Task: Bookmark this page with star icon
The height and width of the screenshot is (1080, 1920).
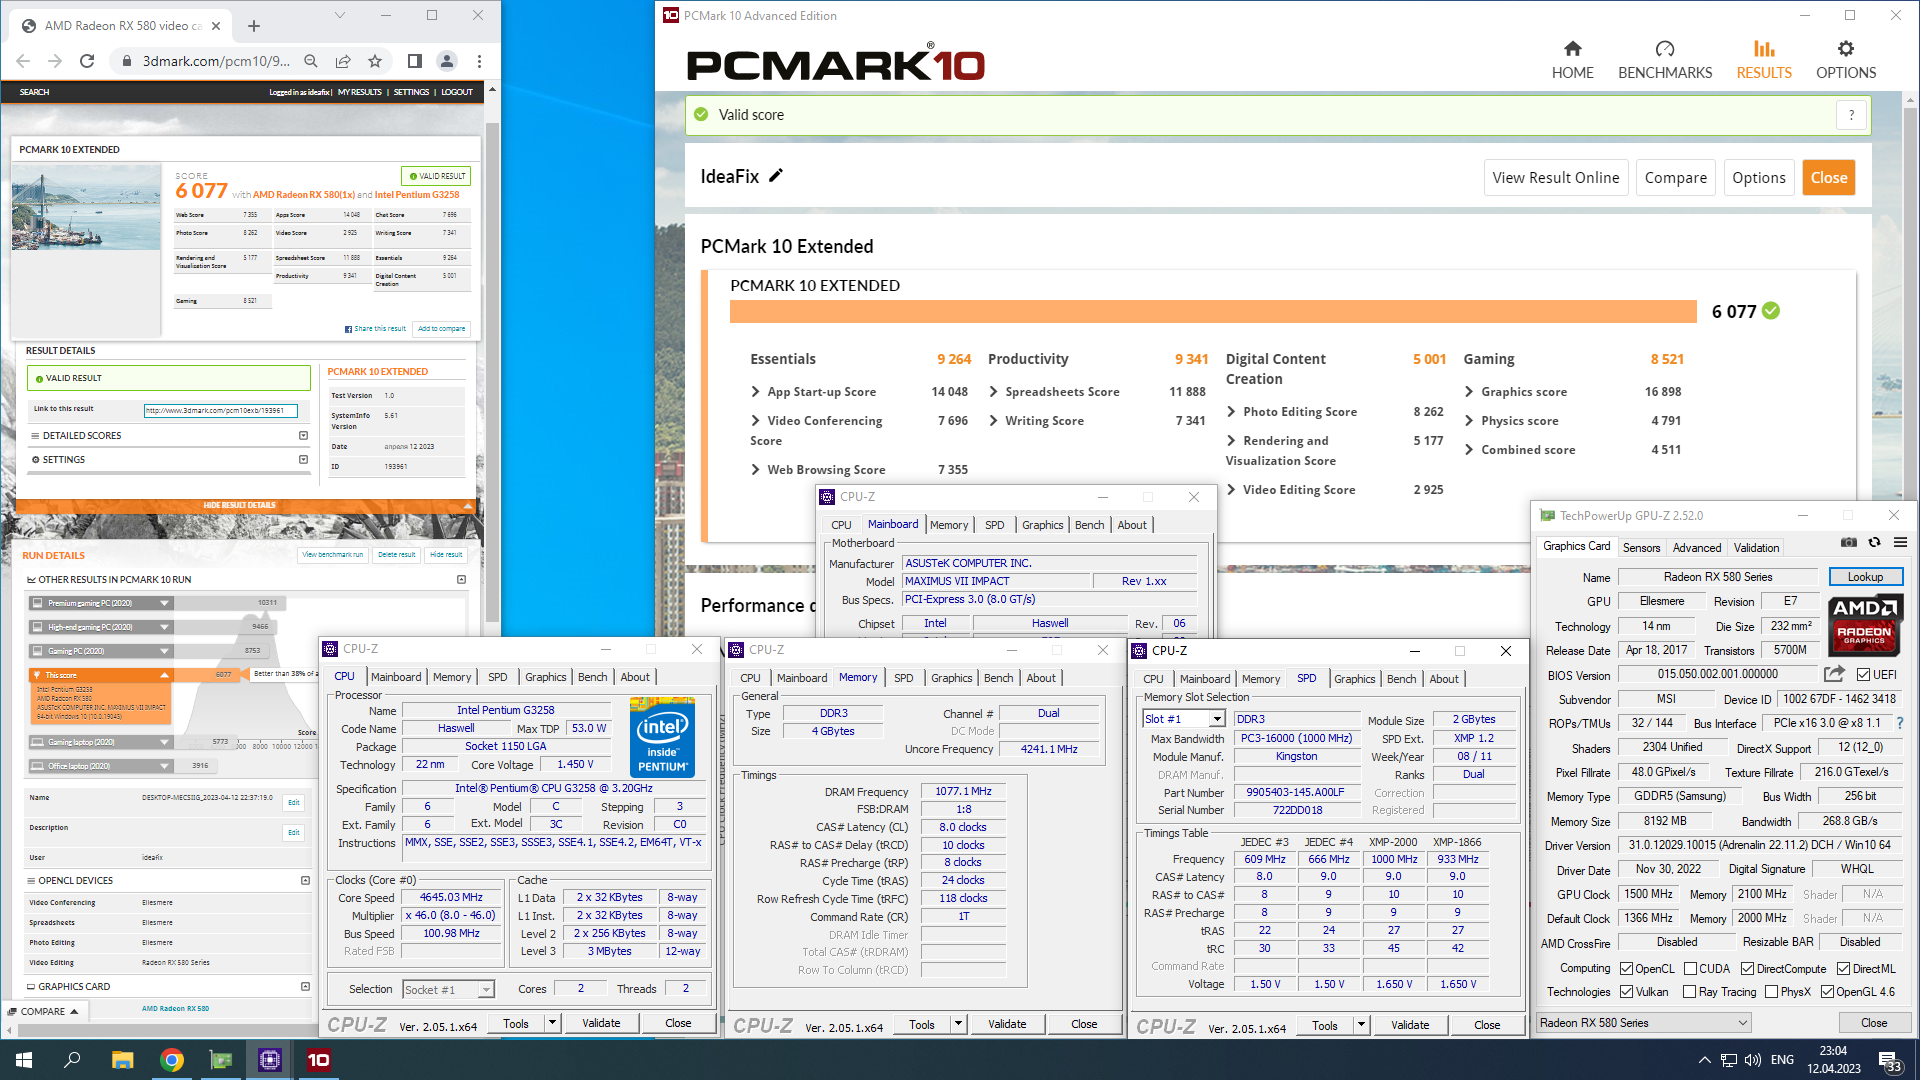Action: (x=375, y=61)
